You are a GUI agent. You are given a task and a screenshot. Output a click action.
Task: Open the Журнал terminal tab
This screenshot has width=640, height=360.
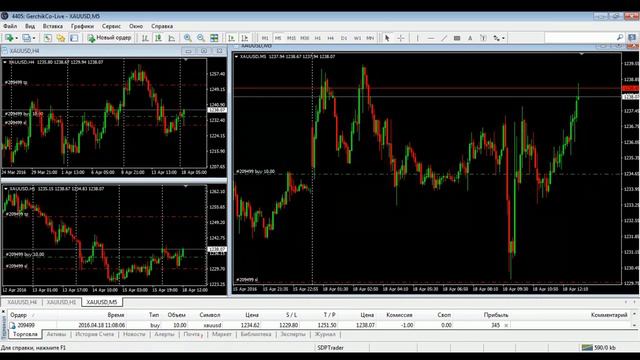[325, 334]
